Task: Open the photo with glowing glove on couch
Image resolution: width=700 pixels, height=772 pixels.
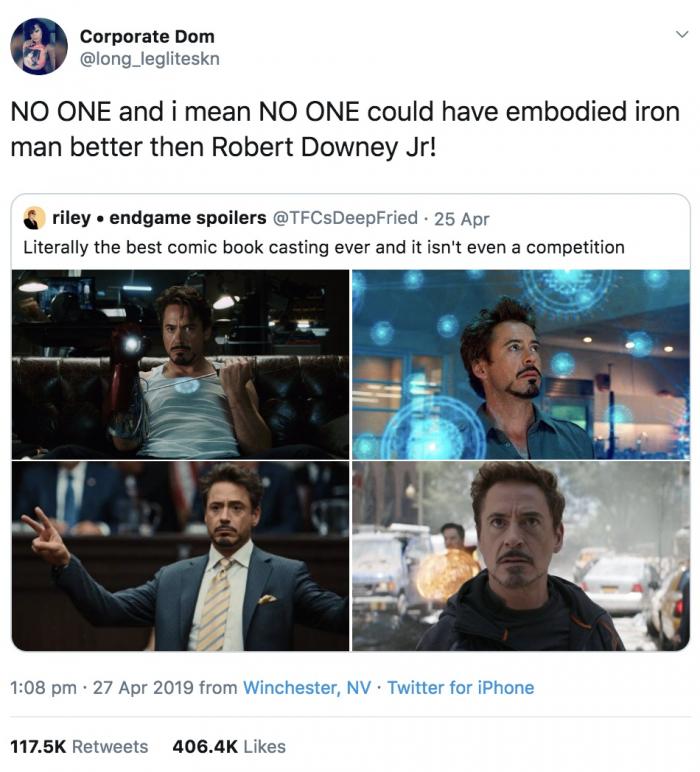Action: pos(180,364)
